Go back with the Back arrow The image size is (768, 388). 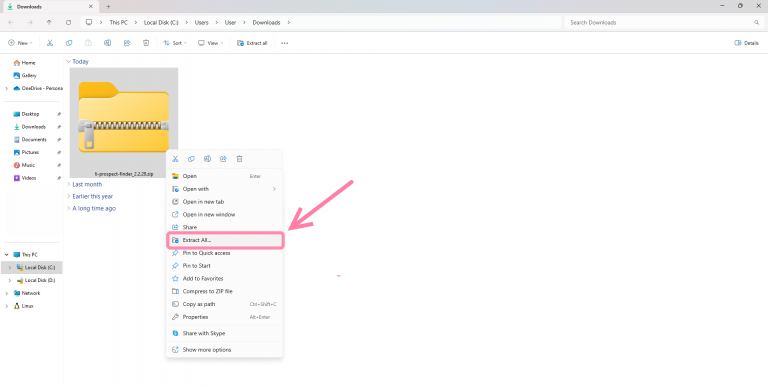11,23
